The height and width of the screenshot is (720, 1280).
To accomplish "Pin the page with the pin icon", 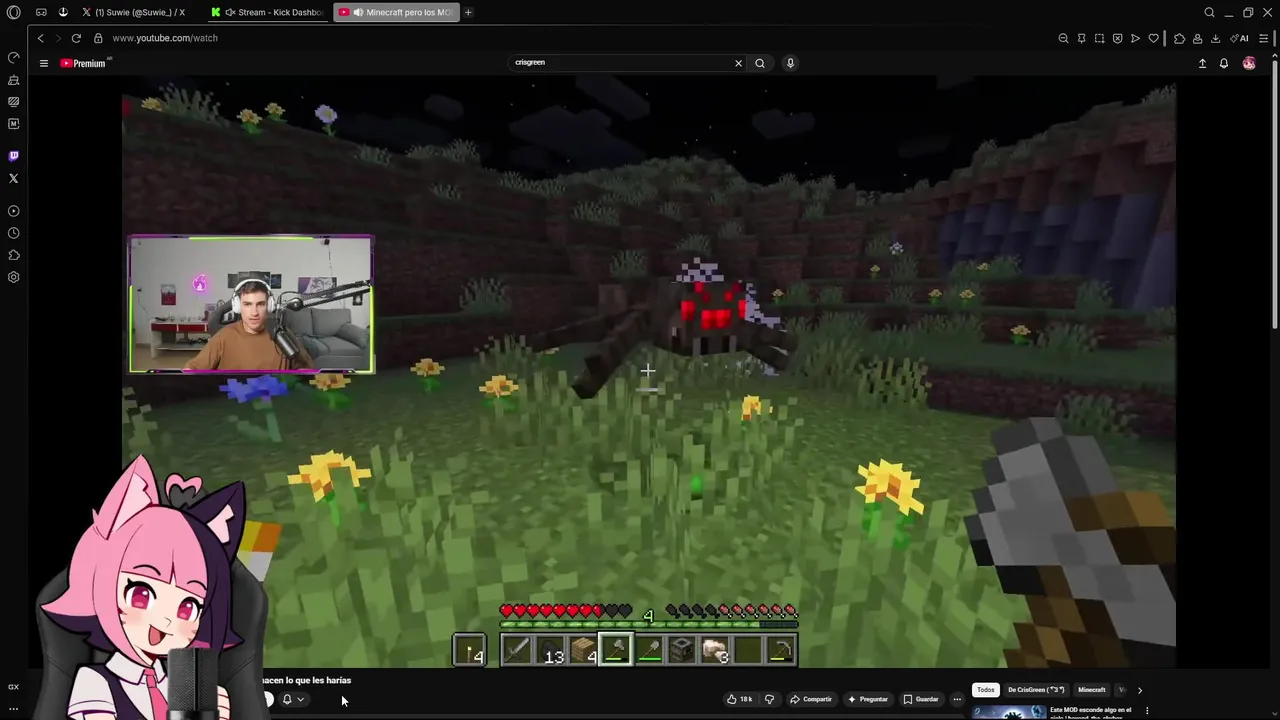I will [1081, 38].
